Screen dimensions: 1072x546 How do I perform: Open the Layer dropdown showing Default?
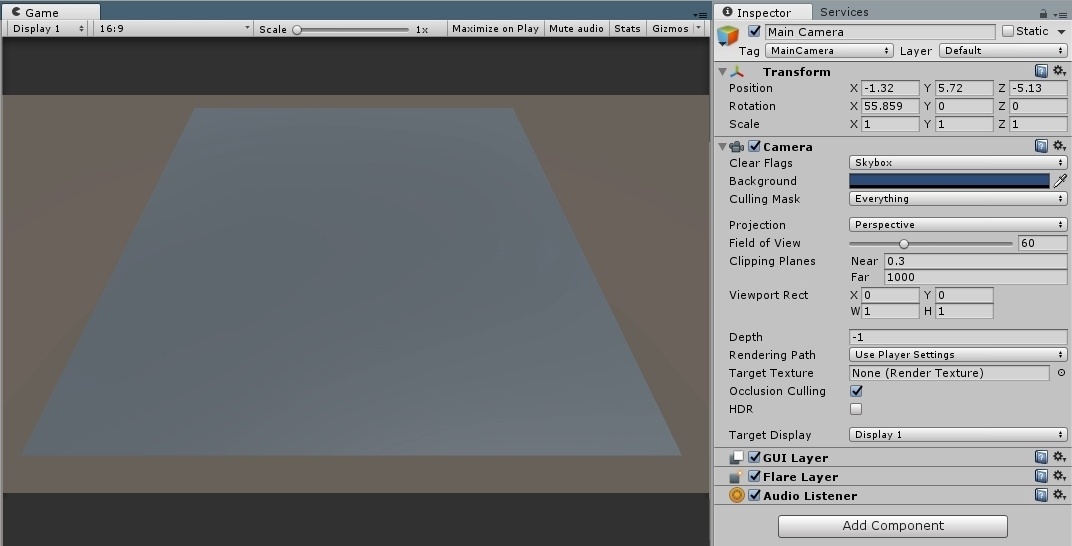(x=1003, y=51)
